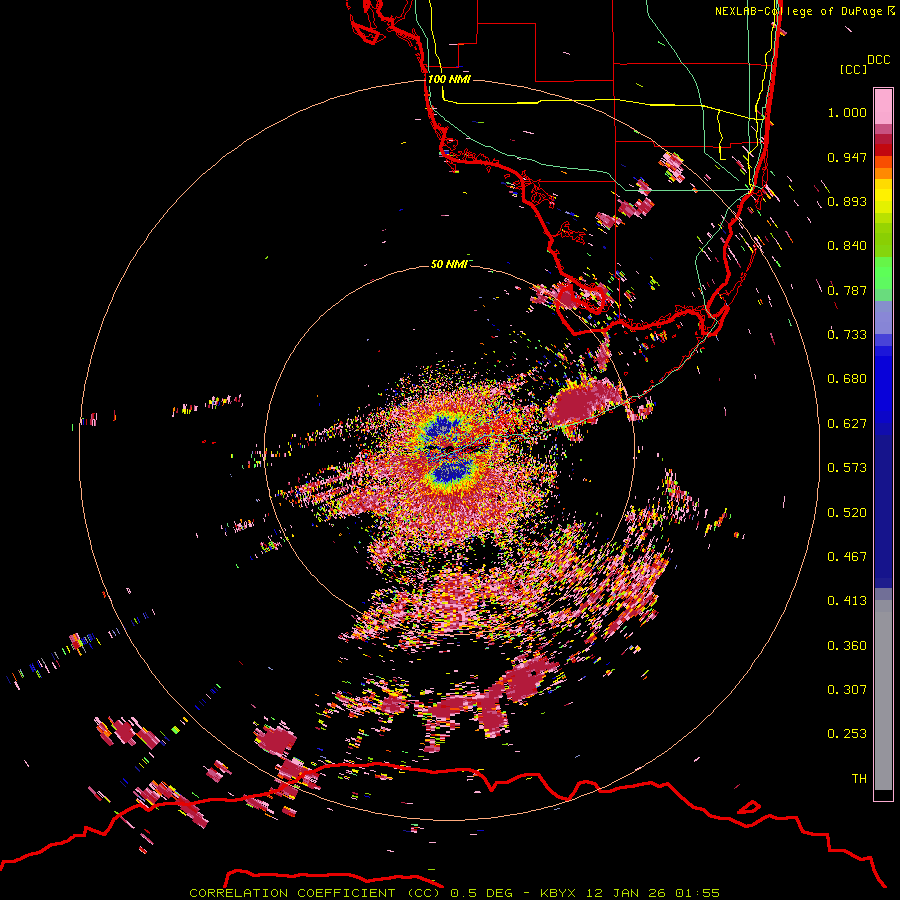Select the 0.573 scale label
The width and height of the screenshot is (900, 900).
(x=847, y=468)
